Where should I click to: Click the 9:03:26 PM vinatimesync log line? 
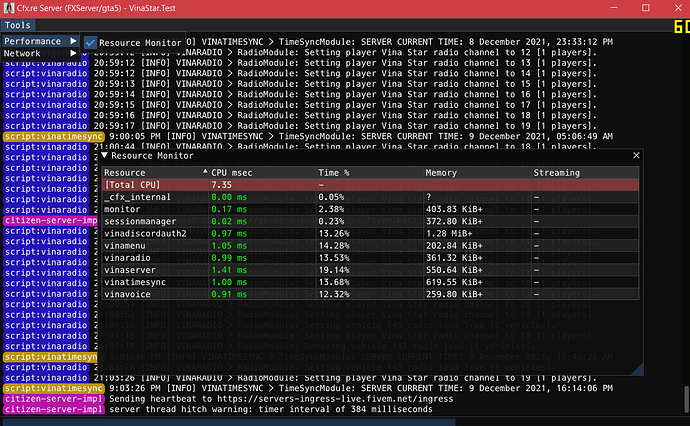tap(361, 388)
